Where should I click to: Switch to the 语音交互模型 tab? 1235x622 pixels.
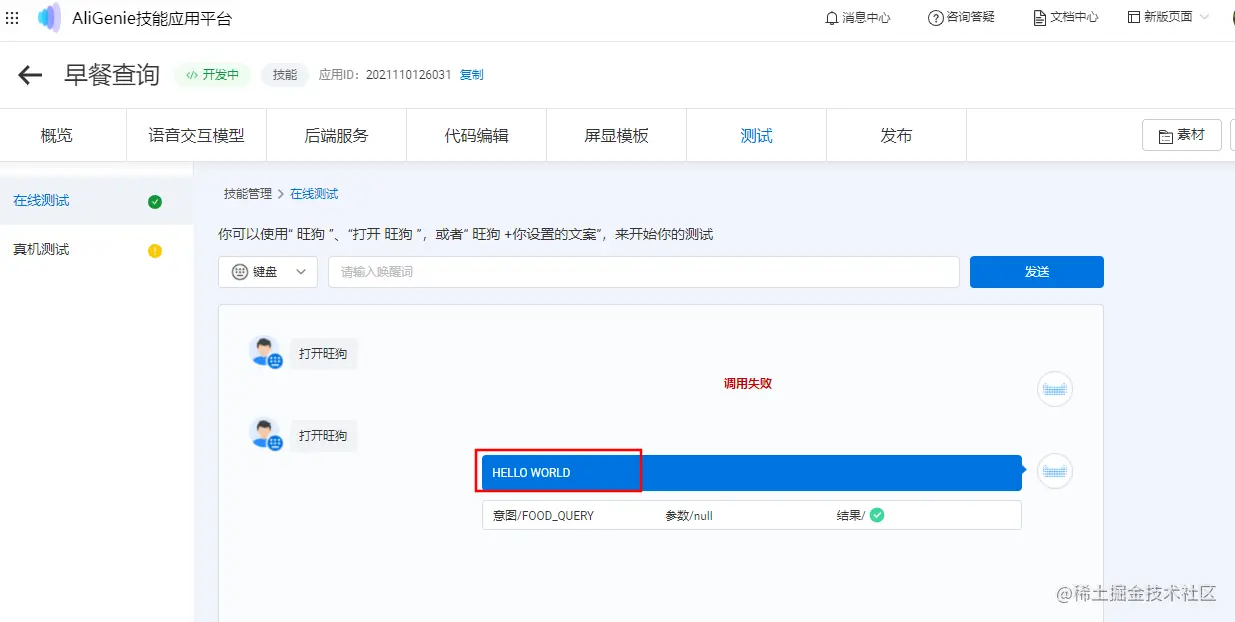[x=197, y=136]
